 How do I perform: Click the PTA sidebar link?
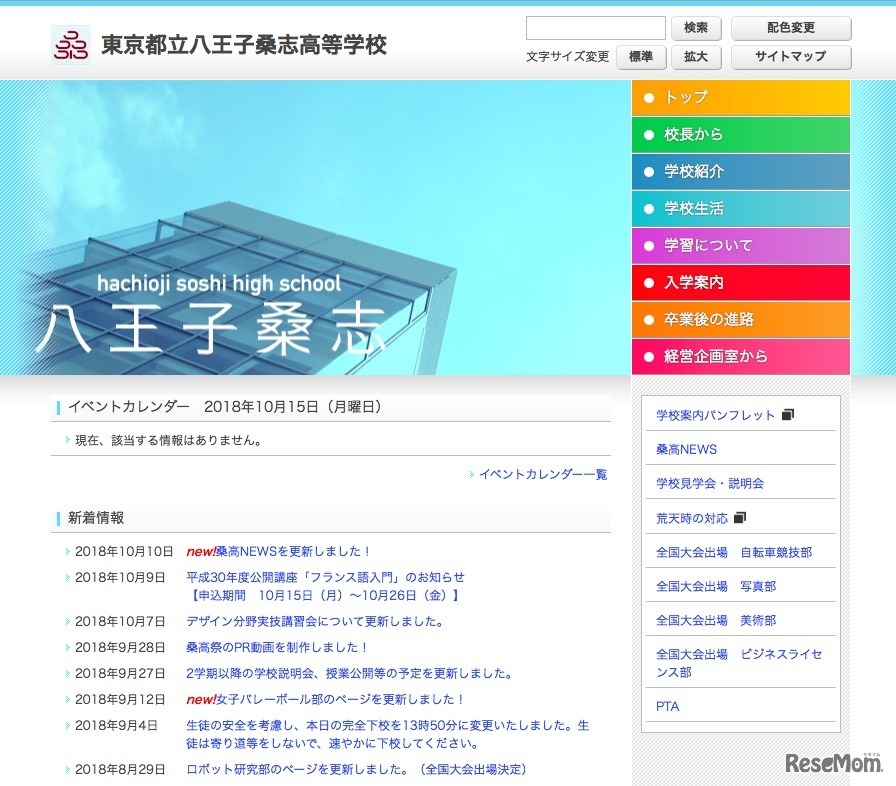[667, 706]
